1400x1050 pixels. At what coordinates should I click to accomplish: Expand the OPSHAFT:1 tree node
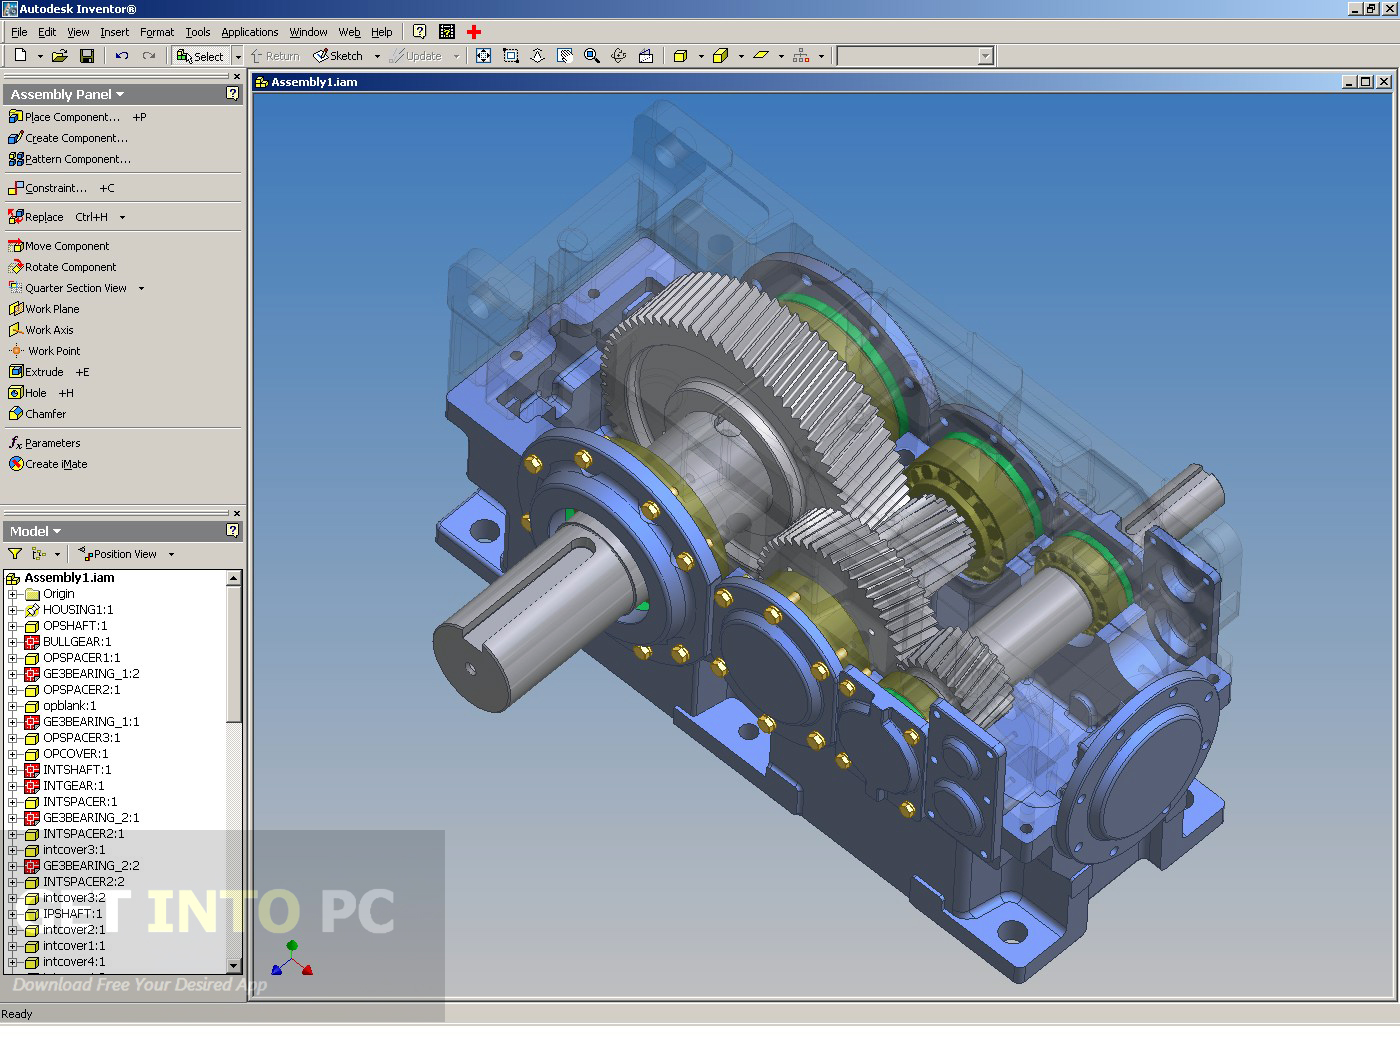tap(13, 626)
